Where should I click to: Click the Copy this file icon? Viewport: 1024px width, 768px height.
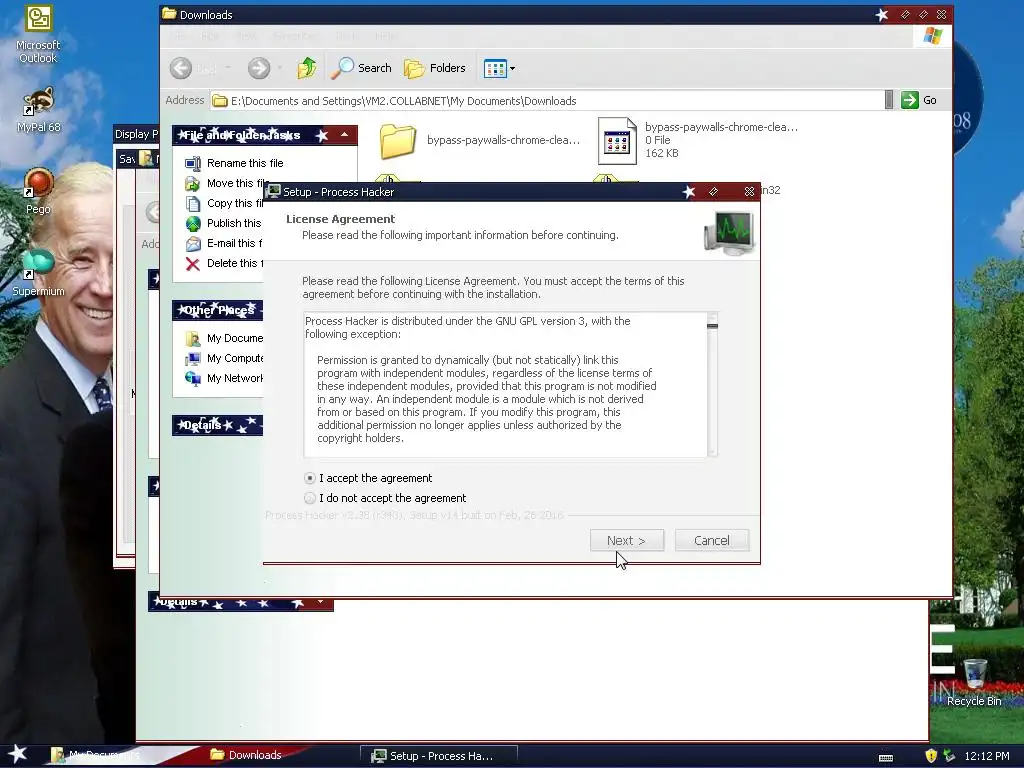point(193,204)
